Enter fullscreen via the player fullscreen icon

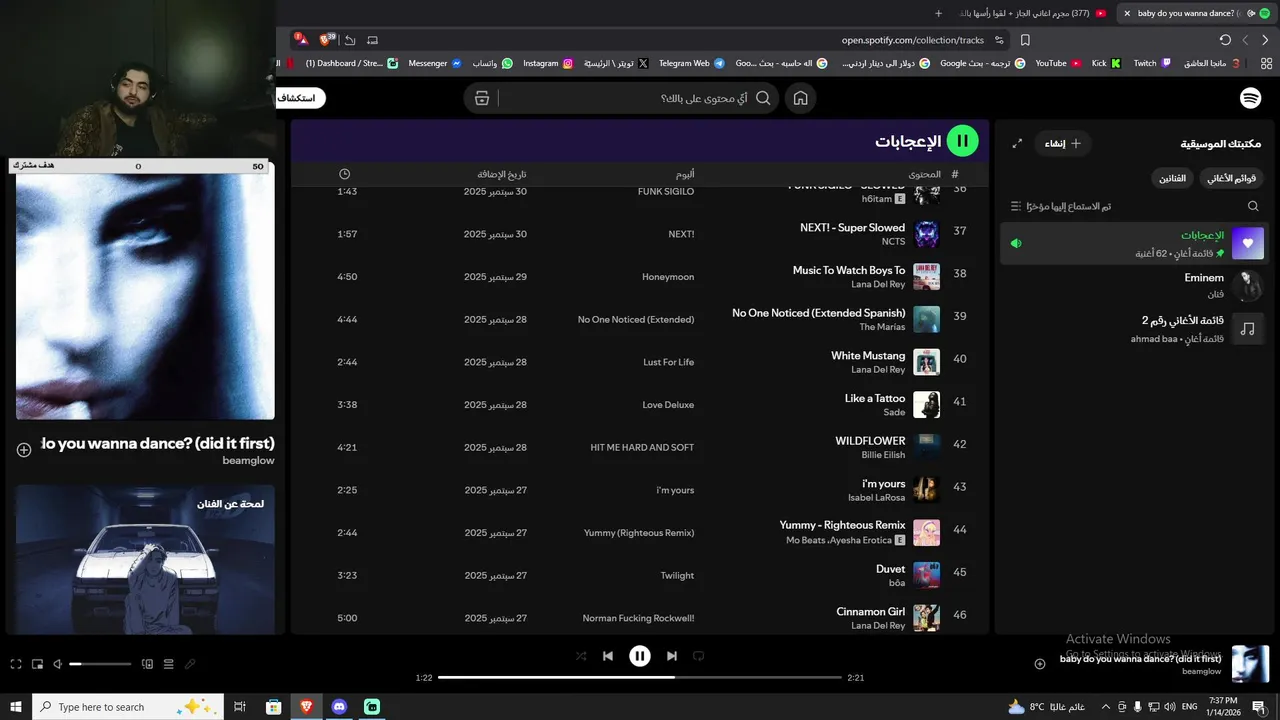point(15,664)
